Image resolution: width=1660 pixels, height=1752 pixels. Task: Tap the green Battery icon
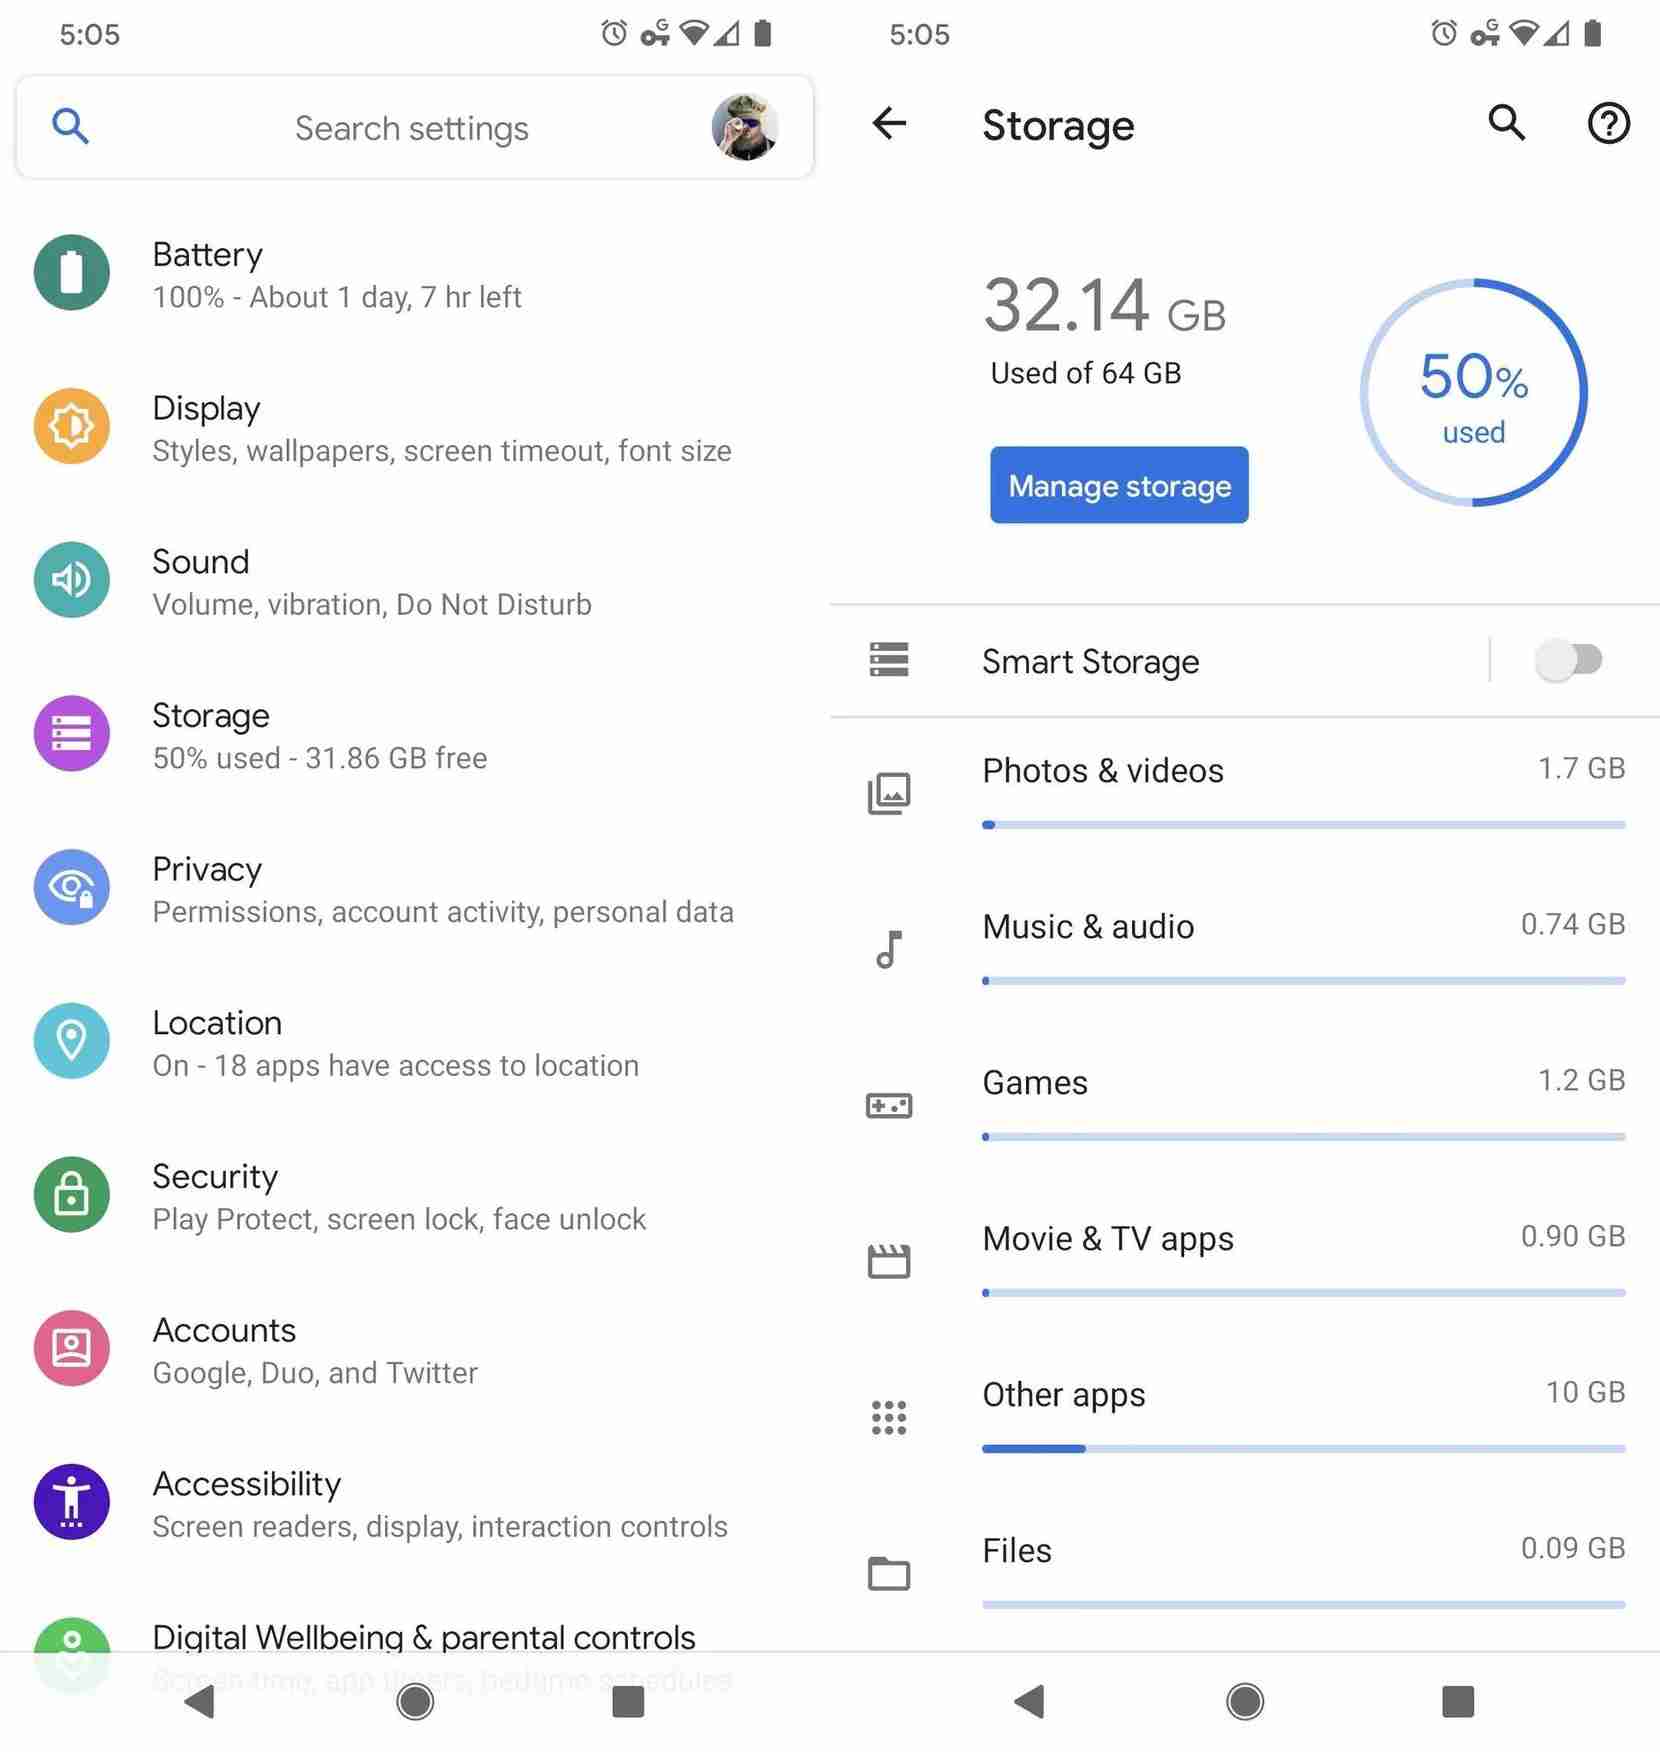click(71, 272)
